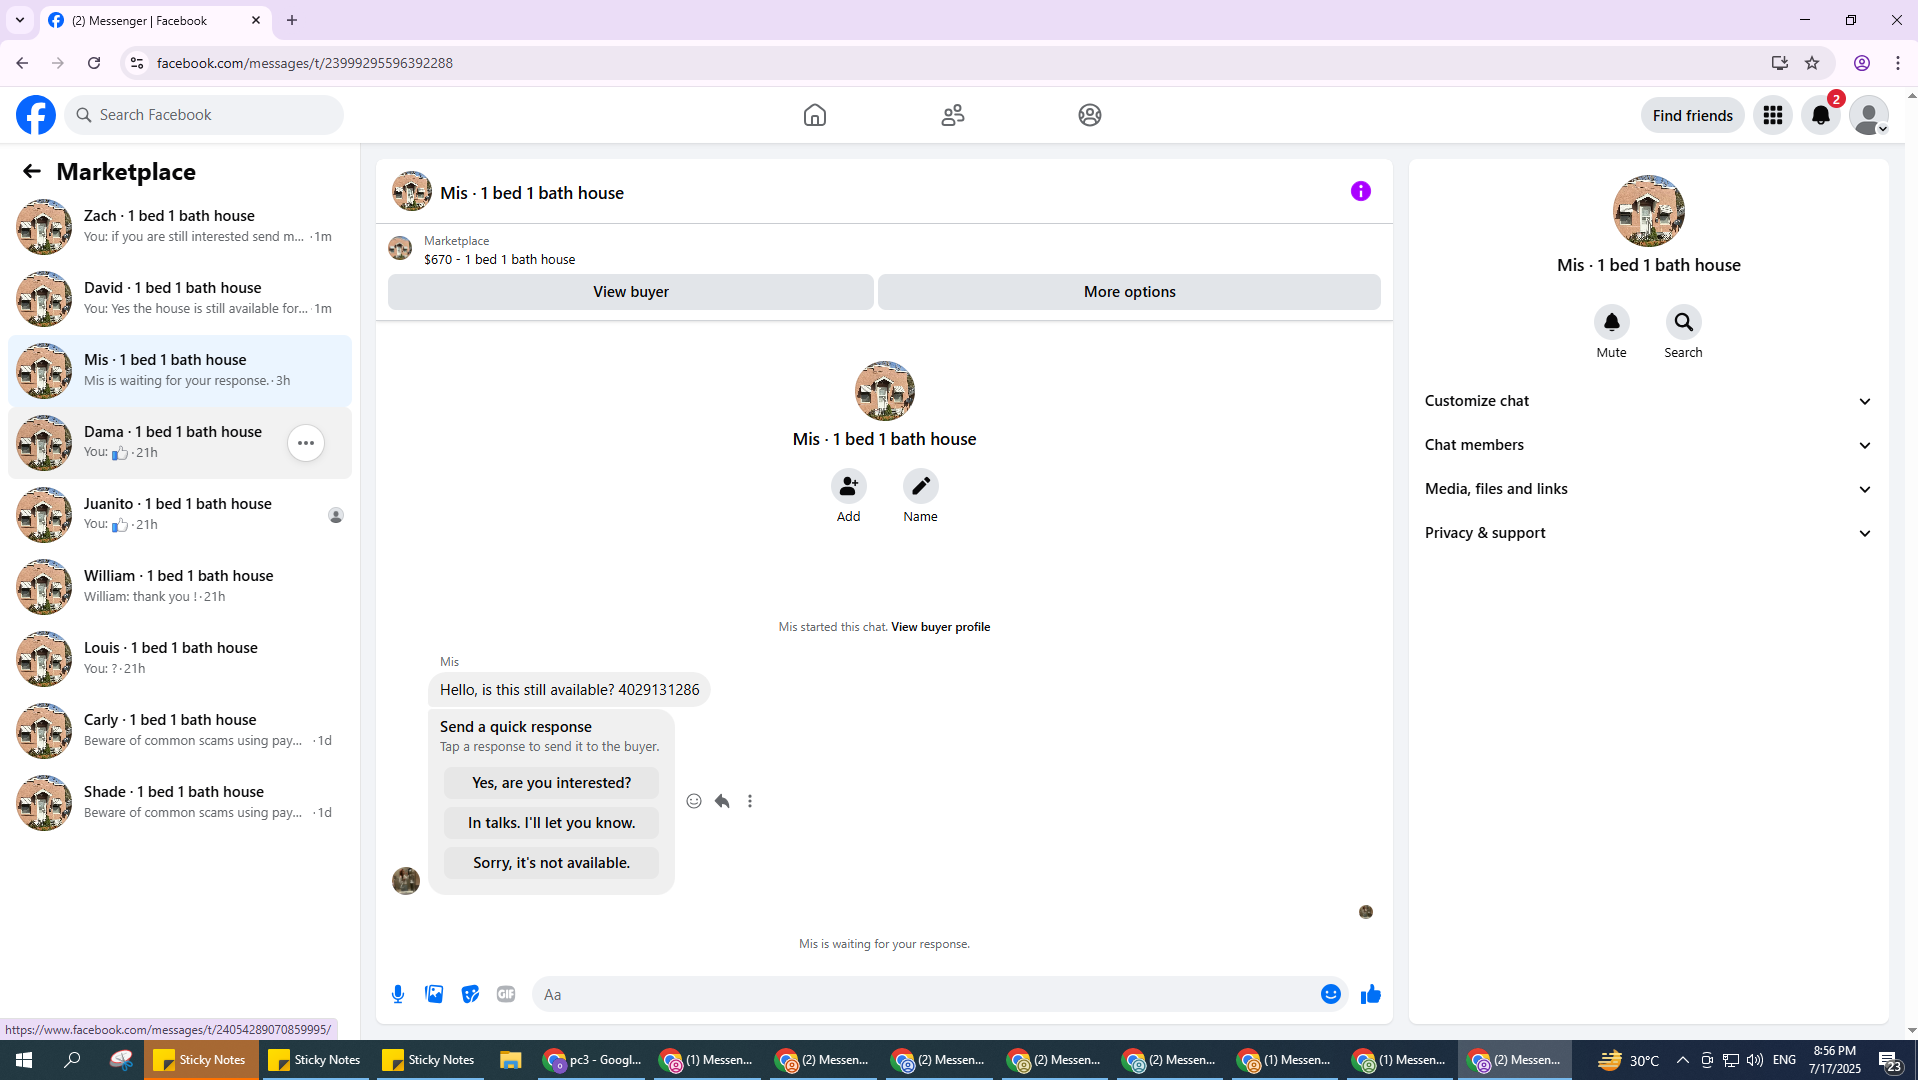The width and height of the screenshot is (1918, 1080).
Task: Open the Chrome profile icon
Action: (1862, 63)
